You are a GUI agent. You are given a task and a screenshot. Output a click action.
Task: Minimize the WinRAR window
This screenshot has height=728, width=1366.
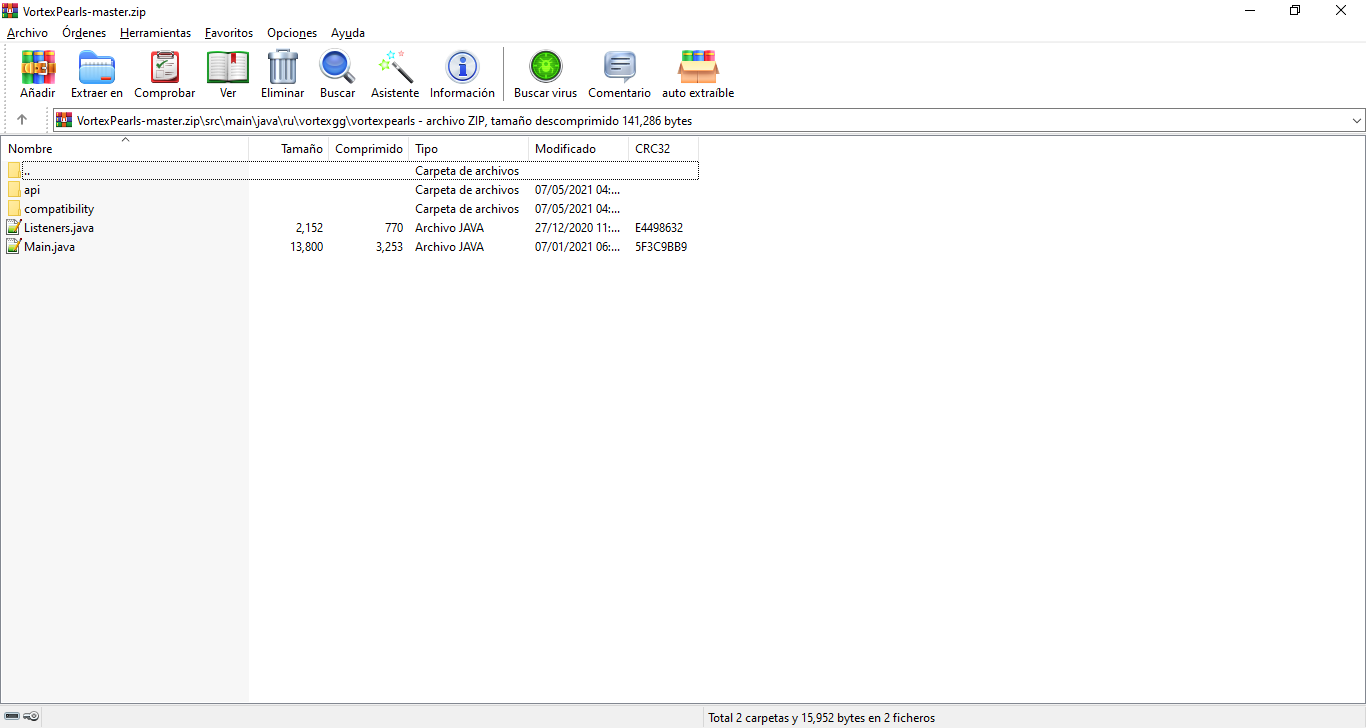1250,11
